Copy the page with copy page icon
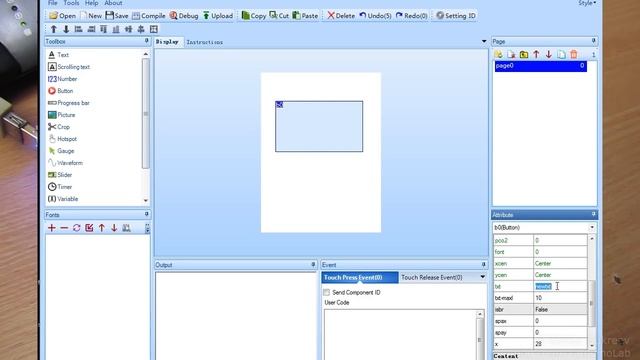640x360 pixels. point(561,54)
